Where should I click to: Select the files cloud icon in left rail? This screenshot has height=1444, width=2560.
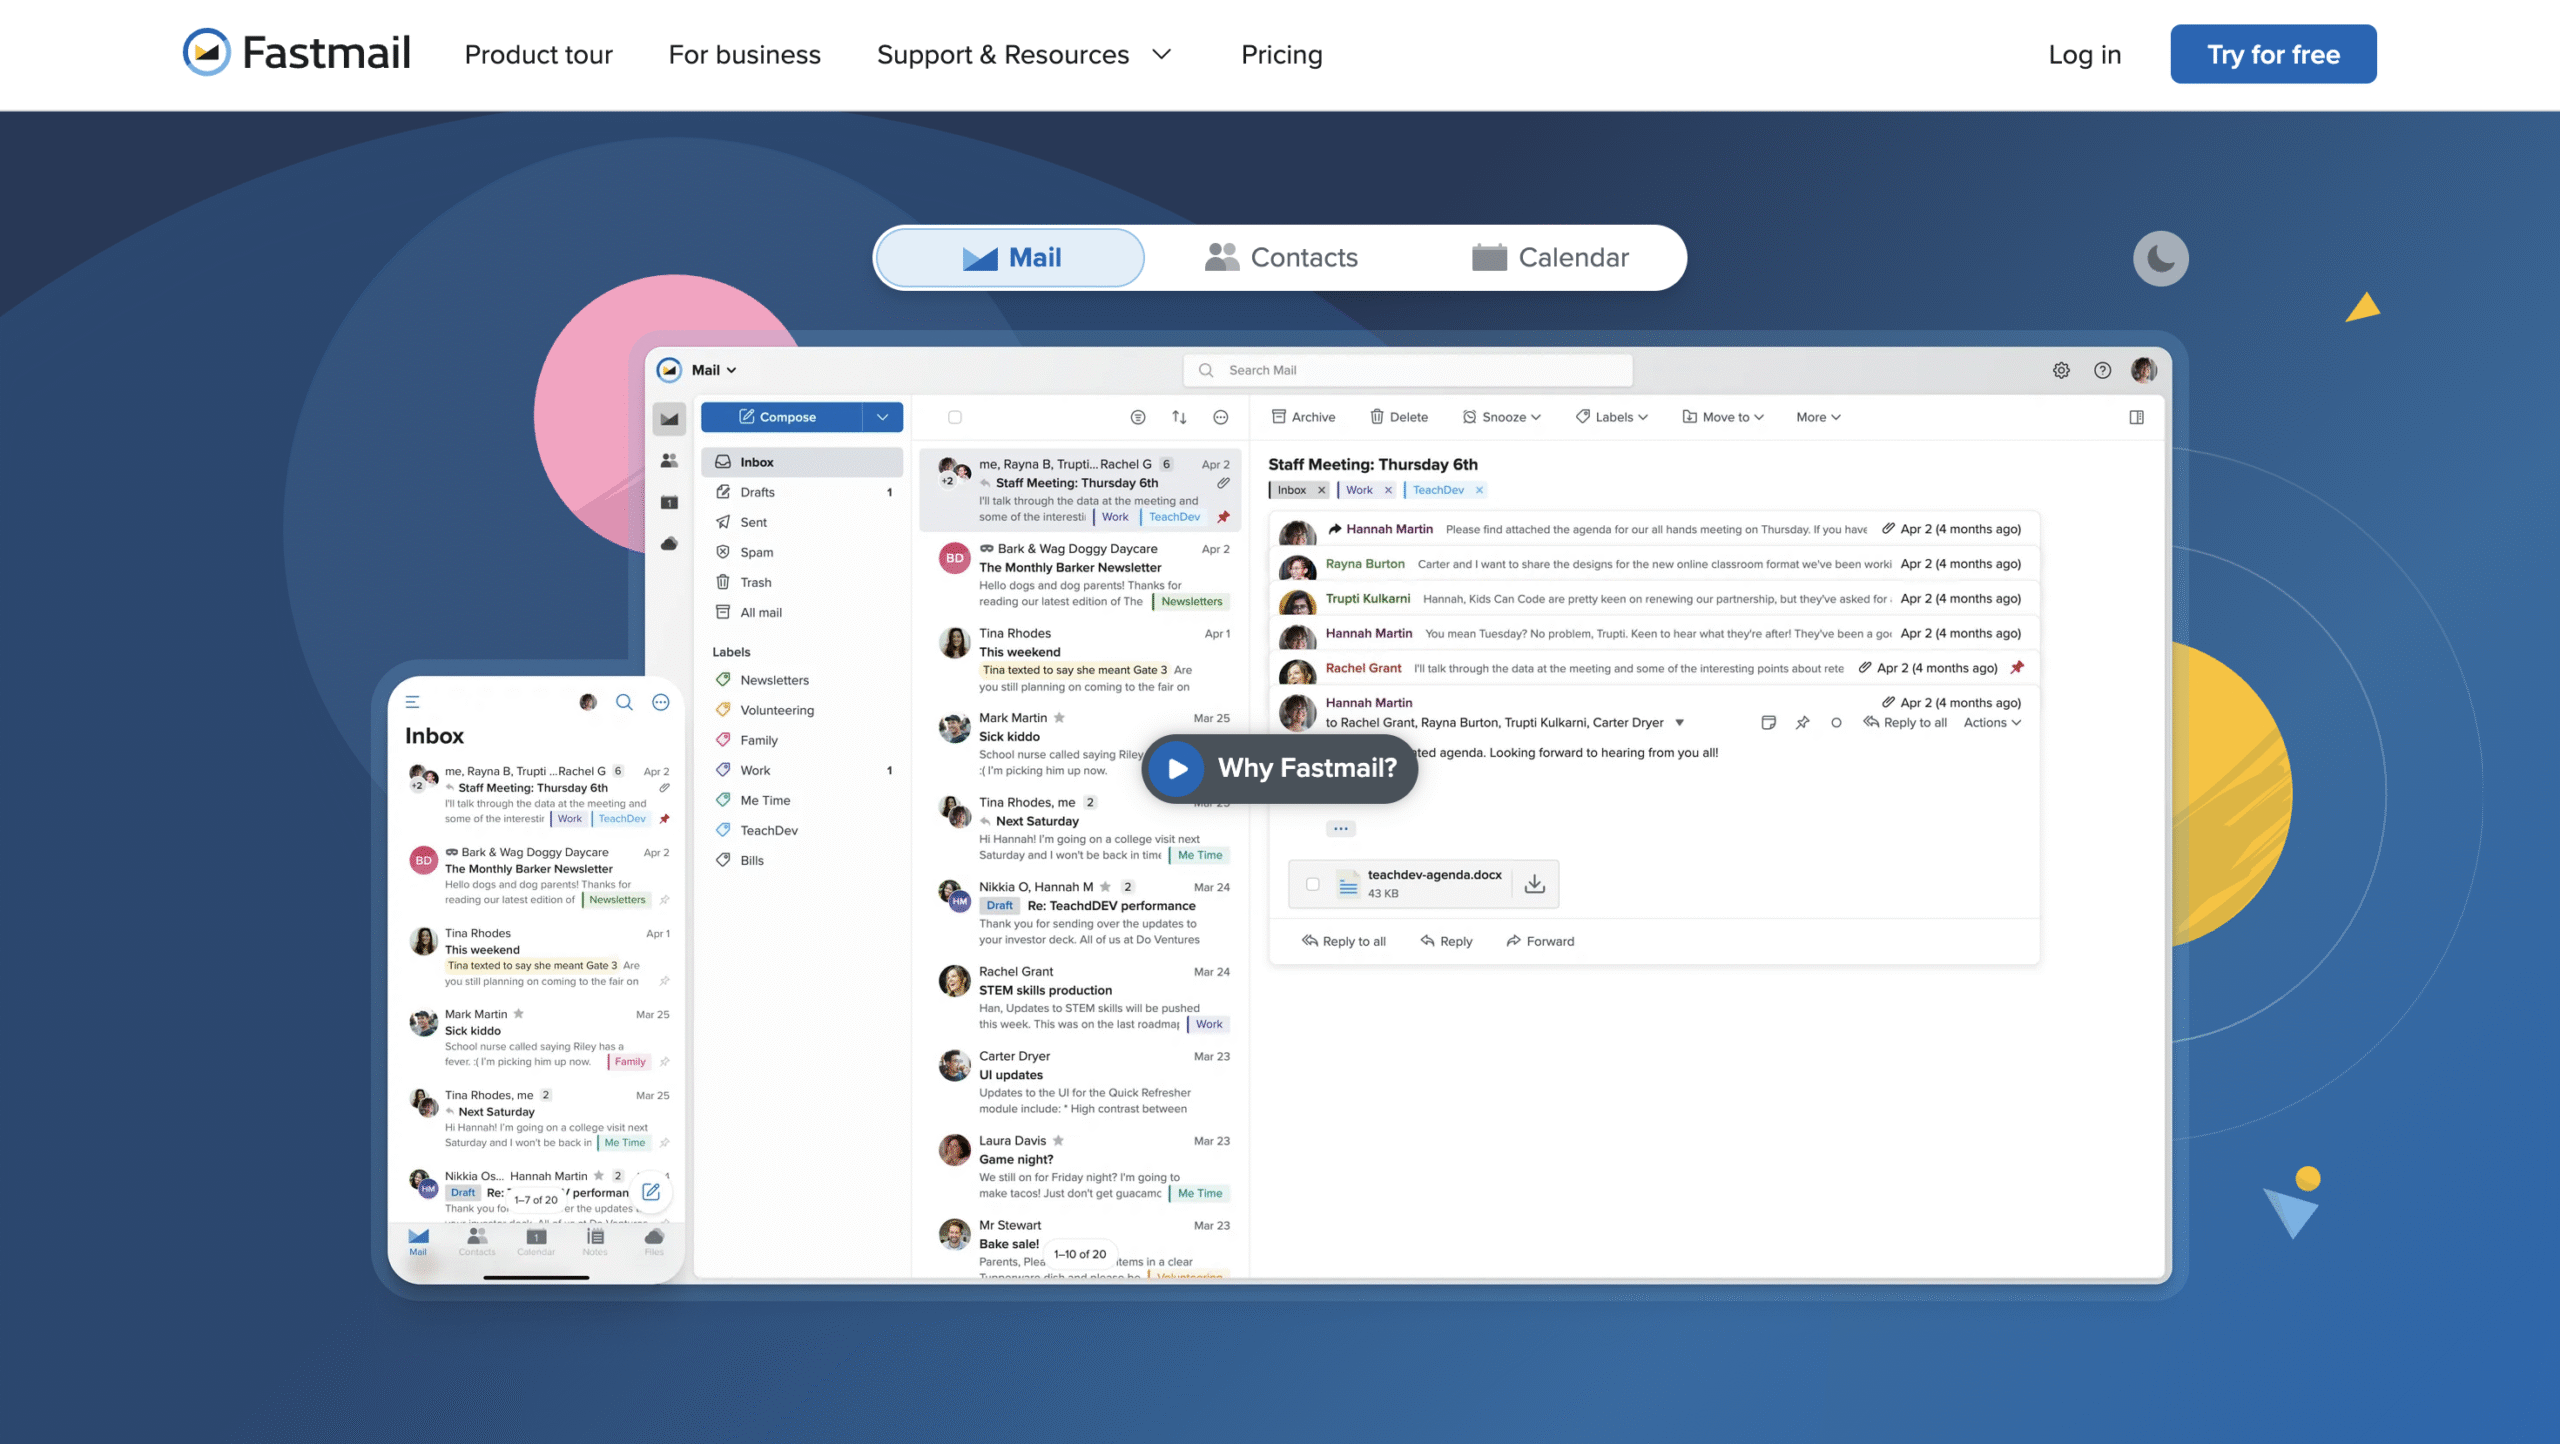[x=669, y=544]
